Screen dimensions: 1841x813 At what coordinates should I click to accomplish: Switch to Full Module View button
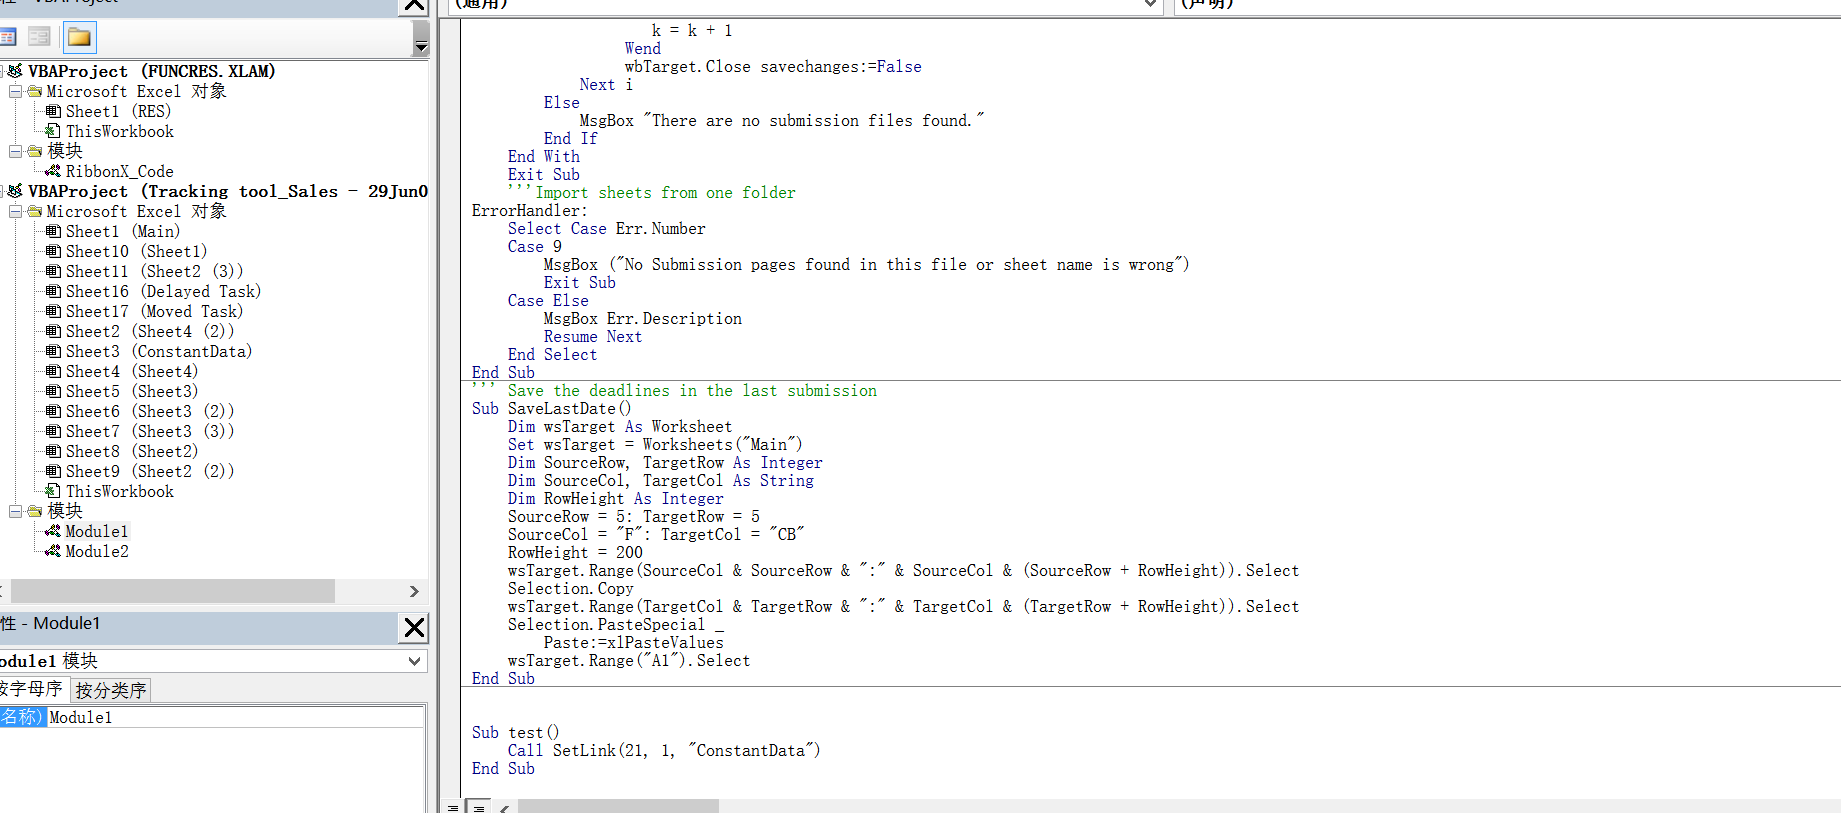pyautogui.click(x=479, y=806)
